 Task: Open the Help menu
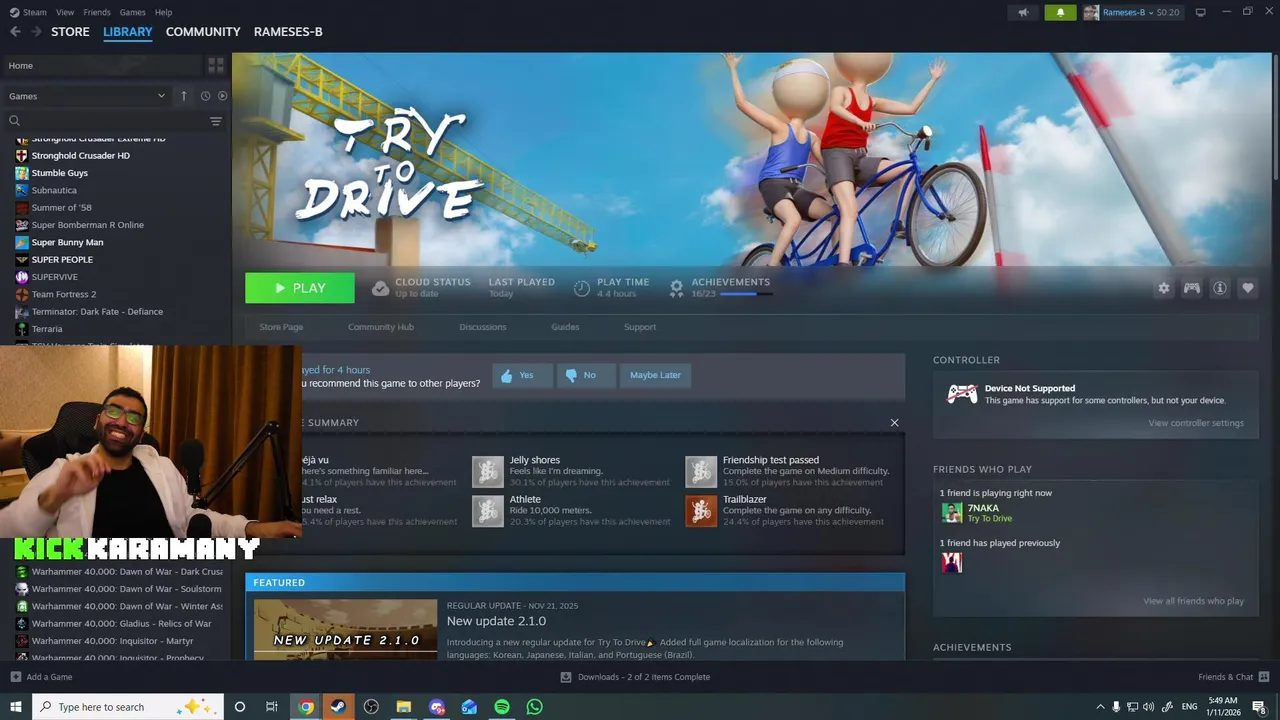pyautogui.click(x=164, y=12)
